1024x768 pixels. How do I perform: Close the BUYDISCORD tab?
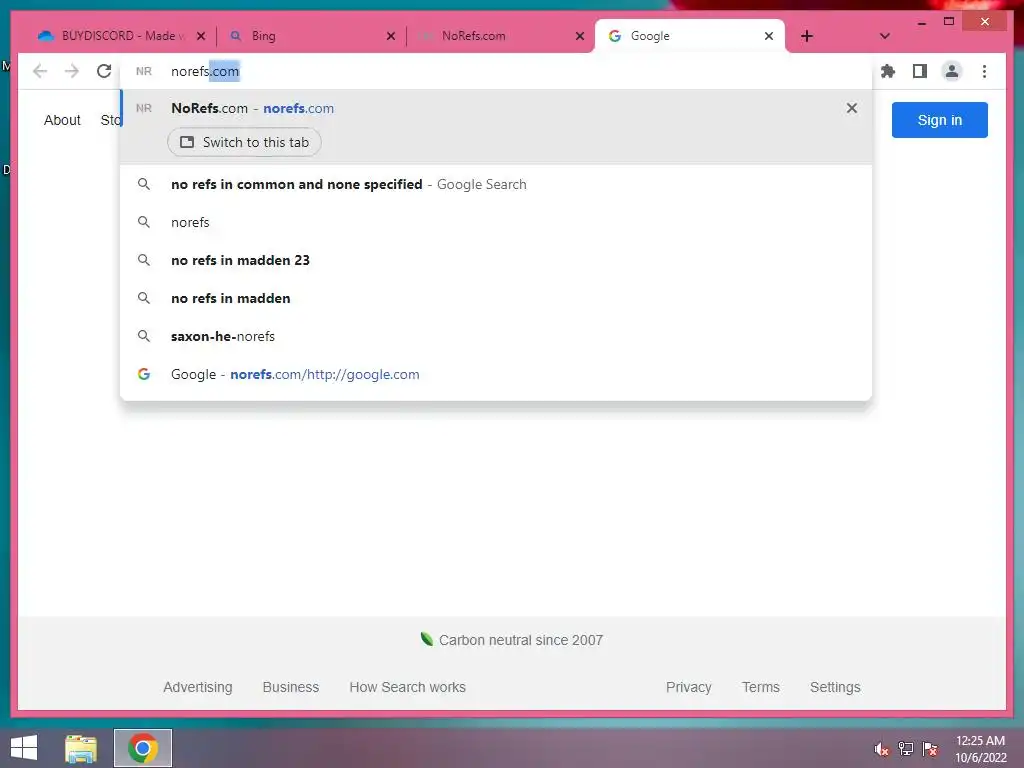click(201, 36)
